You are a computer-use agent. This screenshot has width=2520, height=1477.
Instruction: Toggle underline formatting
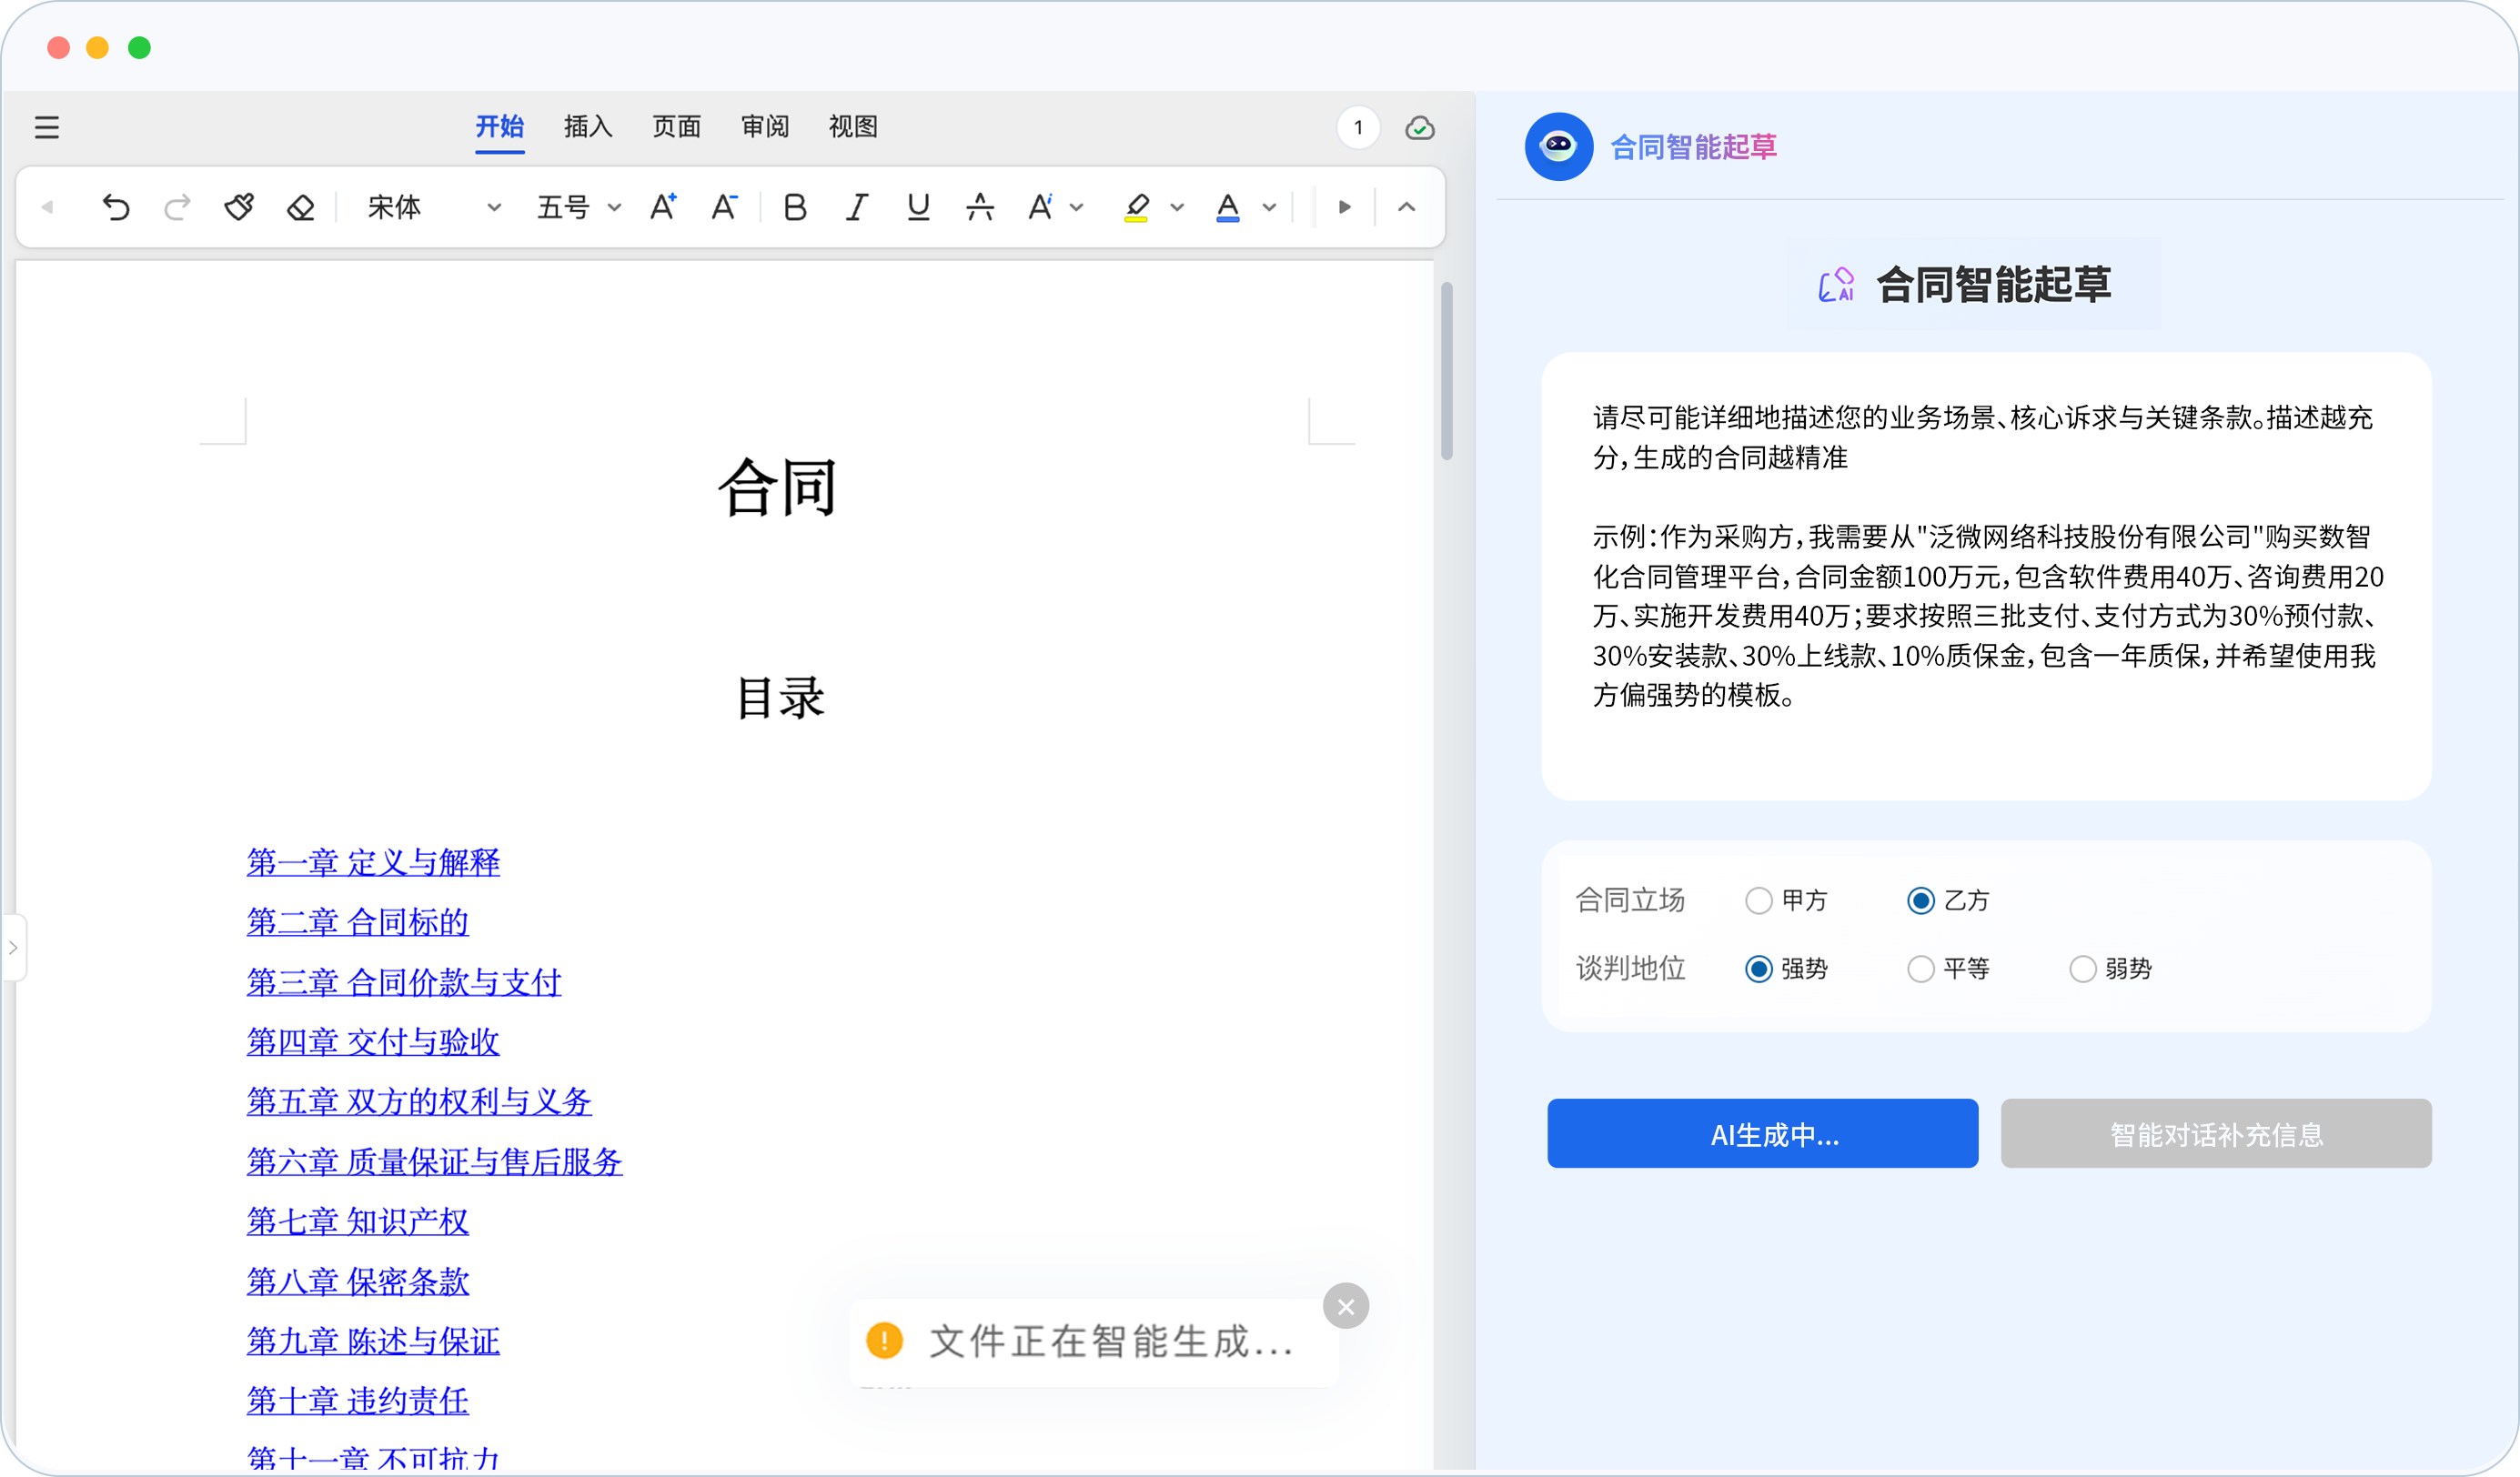pyautogui.click(x=918, y=207)
